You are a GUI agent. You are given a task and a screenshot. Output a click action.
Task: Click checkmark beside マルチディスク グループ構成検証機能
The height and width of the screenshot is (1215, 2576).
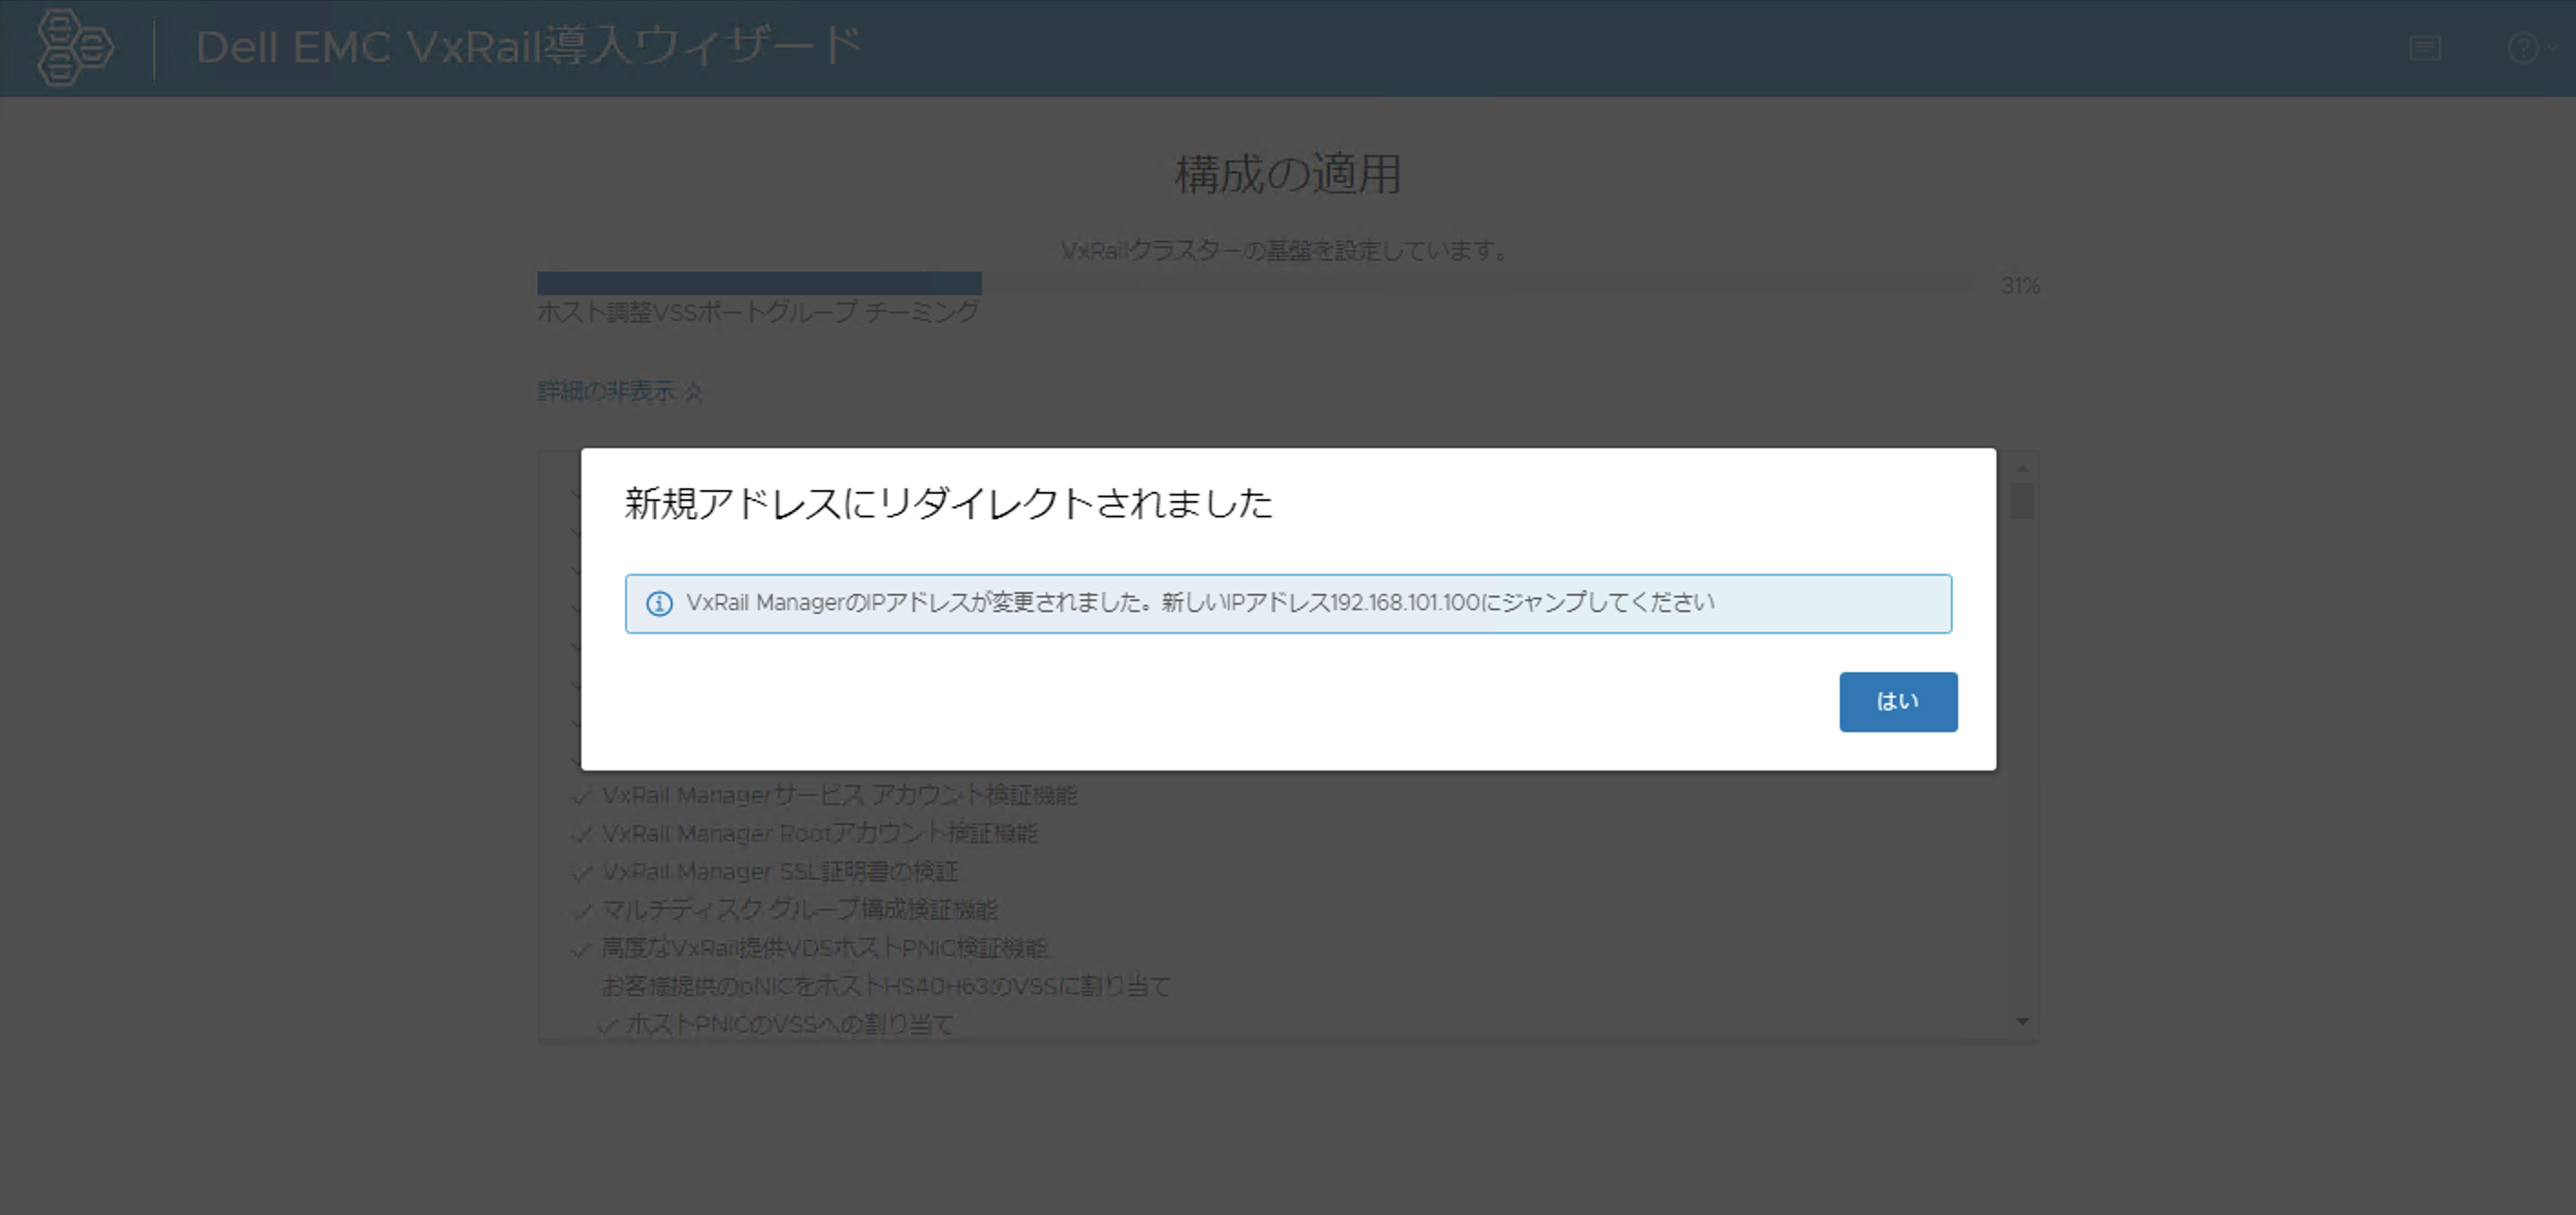click(581, 911)
